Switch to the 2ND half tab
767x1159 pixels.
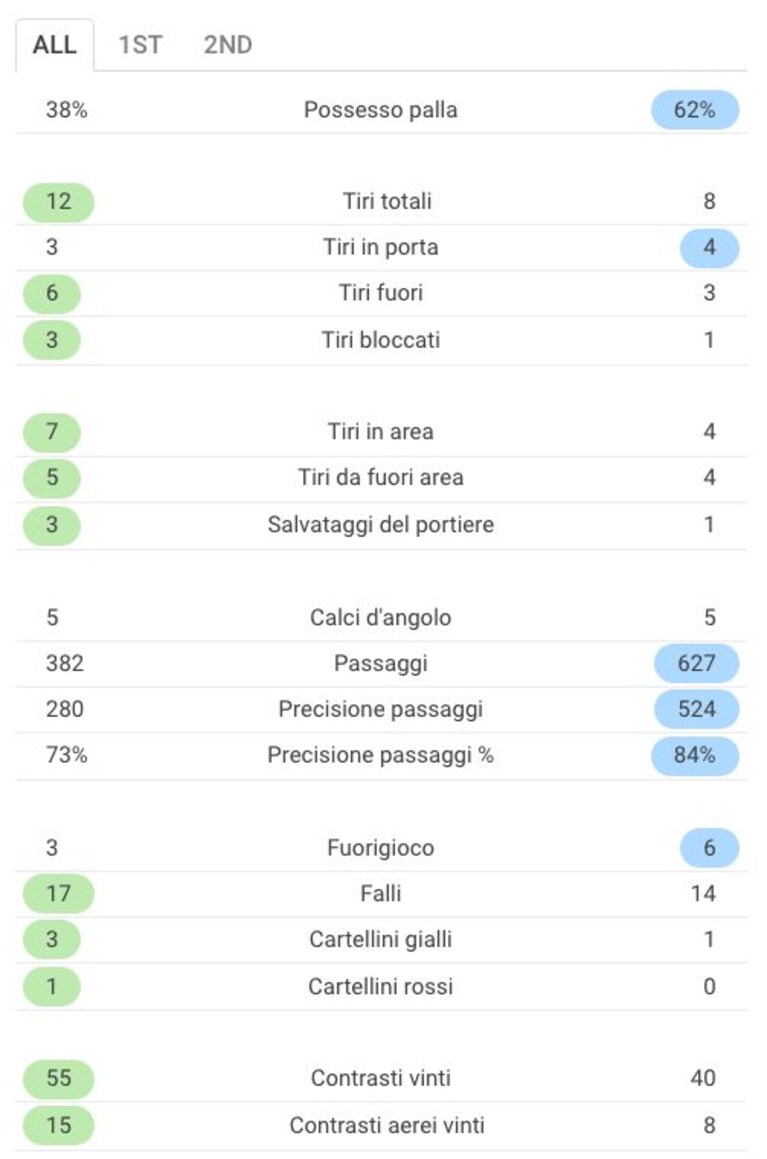(228, 45)
